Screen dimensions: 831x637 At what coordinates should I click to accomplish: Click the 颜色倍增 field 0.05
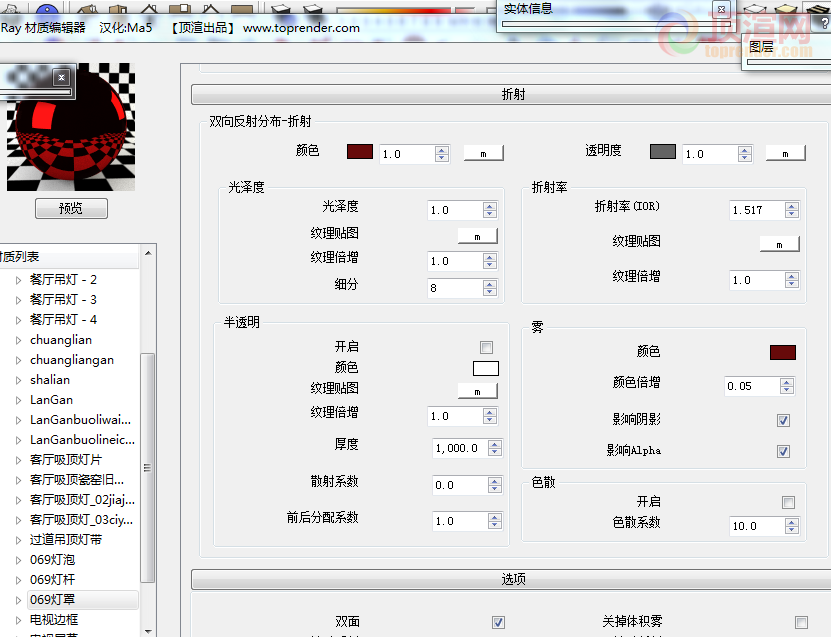tap(751, 386)
